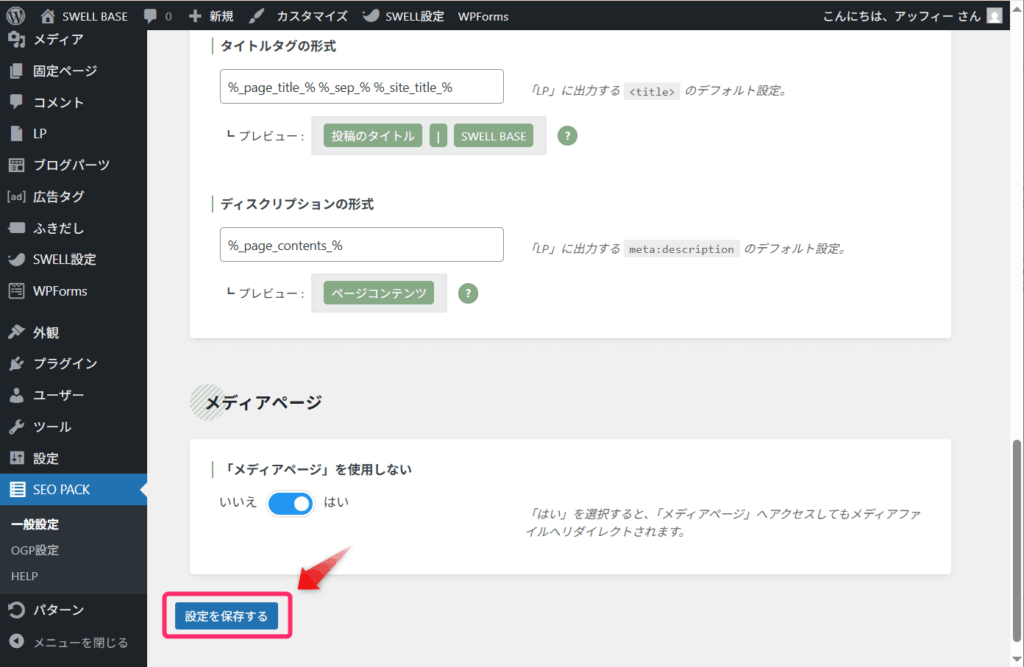Click こんにちは、アッフィー さん account link
The height and width of the screenshot is (667, 1024).
coord(901,16)
